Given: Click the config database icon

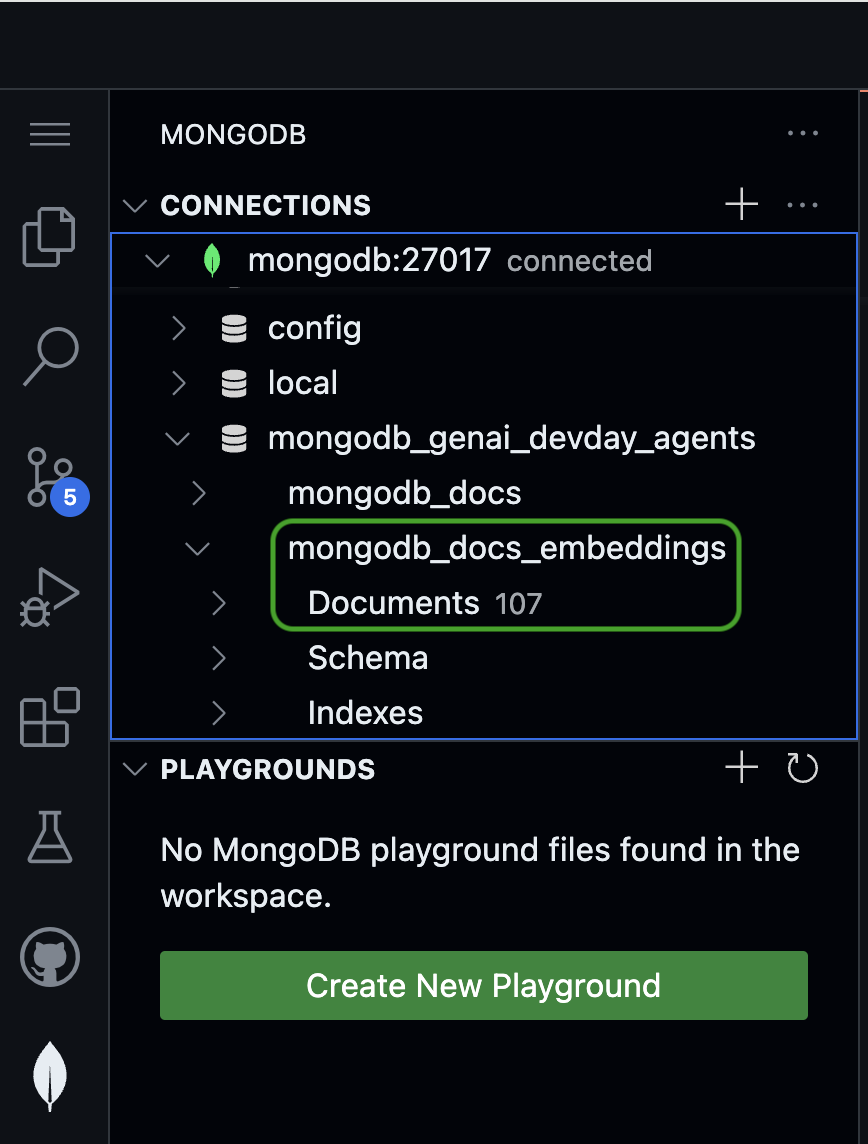Looking at the screenshot, I should [234, 328].
